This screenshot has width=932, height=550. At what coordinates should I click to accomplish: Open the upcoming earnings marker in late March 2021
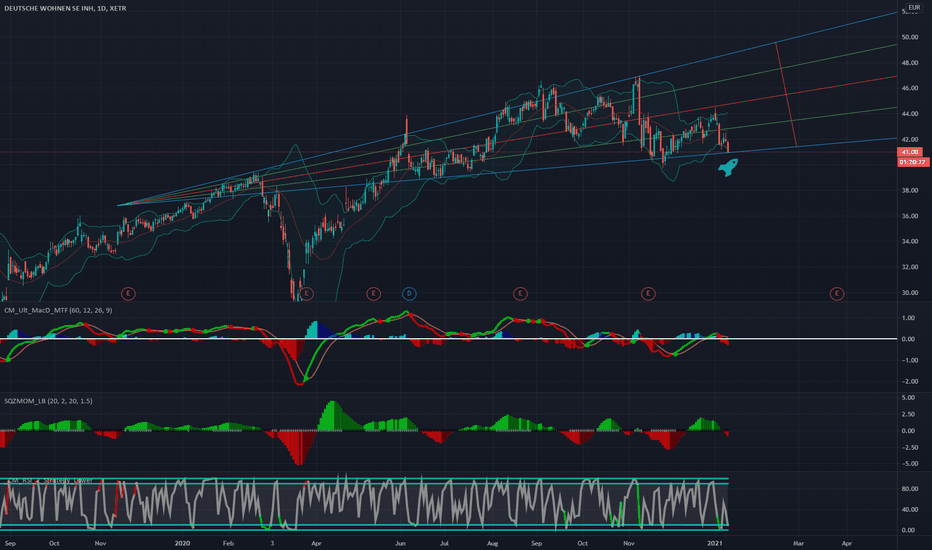(x=836, y=293)
